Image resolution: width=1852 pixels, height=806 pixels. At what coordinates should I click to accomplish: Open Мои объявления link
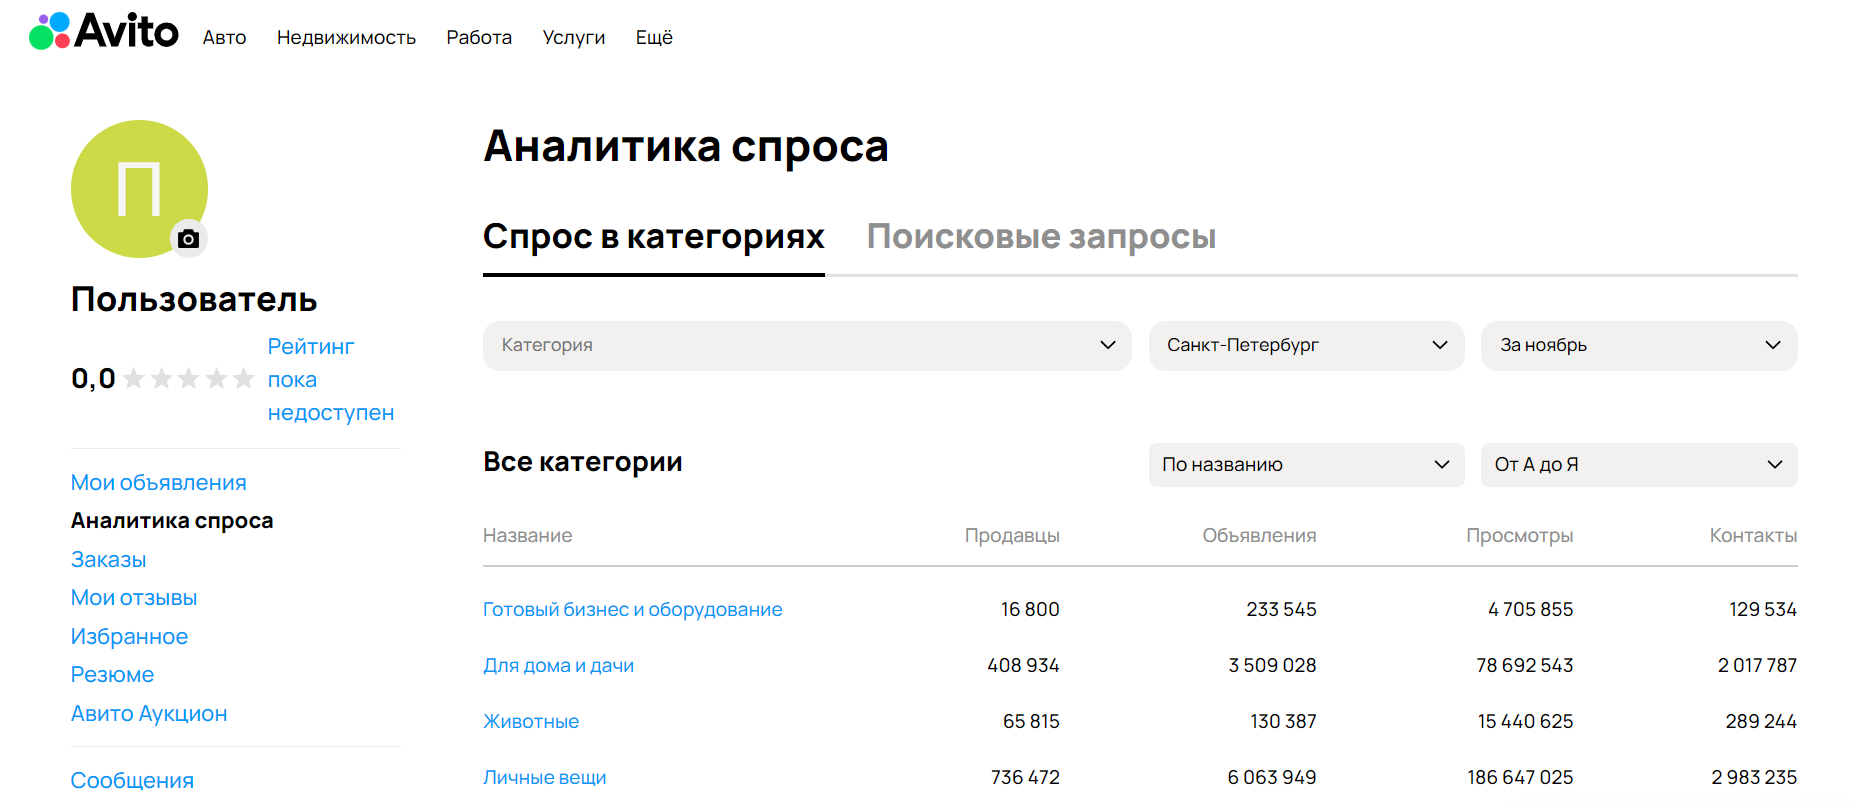(x=158, y=482)
